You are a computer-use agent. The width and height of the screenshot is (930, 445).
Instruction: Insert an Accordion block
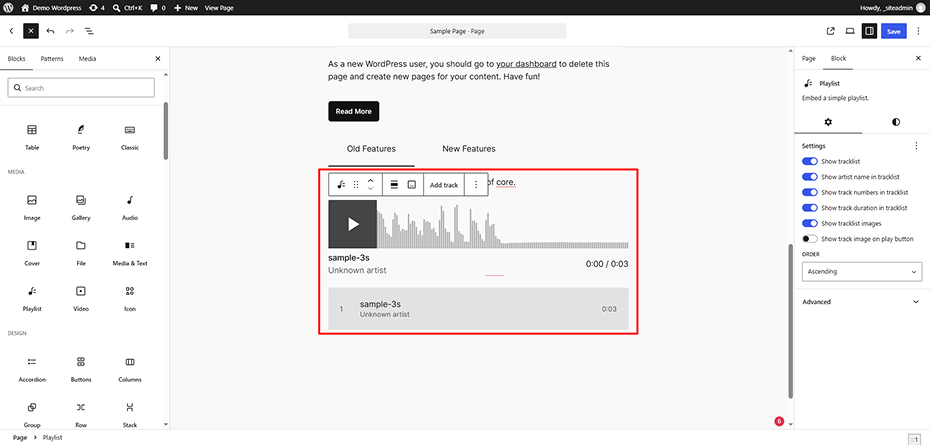[x=32, y=369]
